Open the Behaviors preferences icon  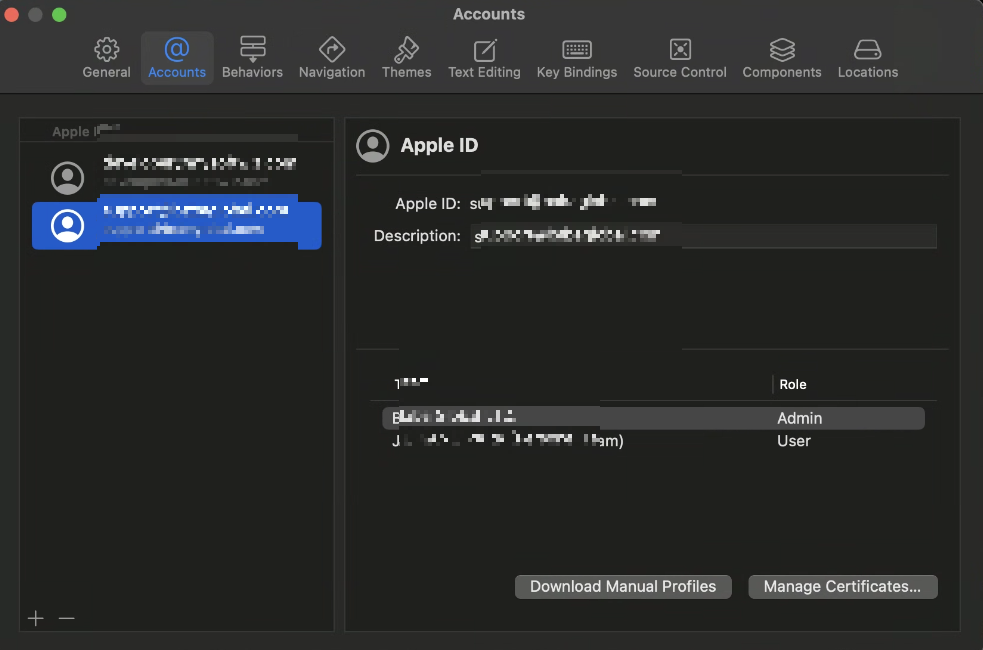253,50
